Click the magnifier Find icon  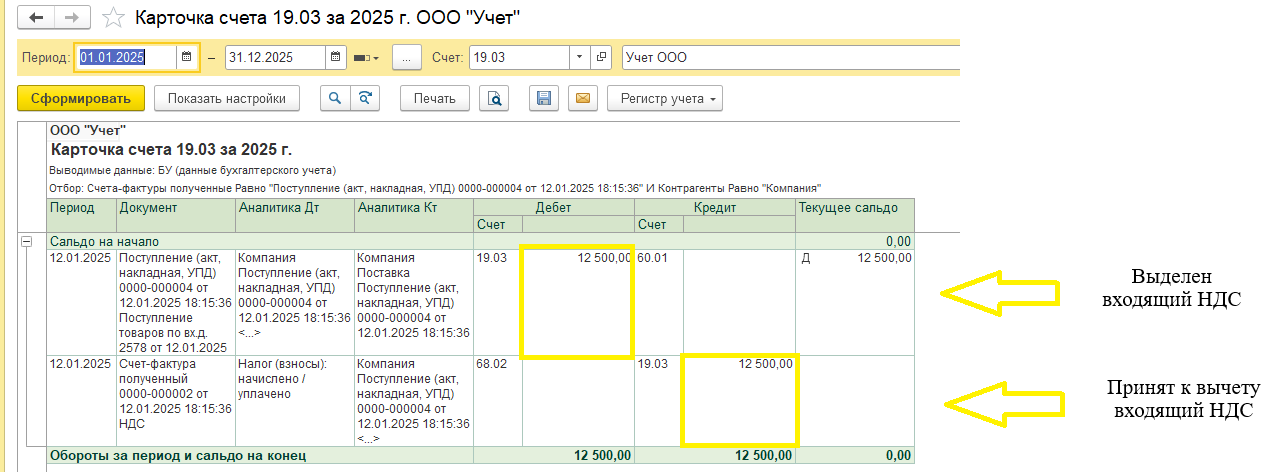tap(334, 98)
